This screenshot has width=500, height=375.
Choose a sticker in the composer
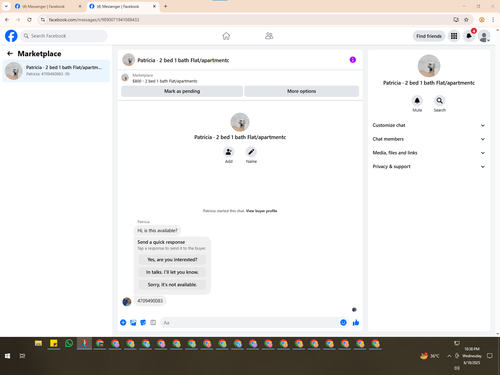pyautogui.click(x=143, y=322)
